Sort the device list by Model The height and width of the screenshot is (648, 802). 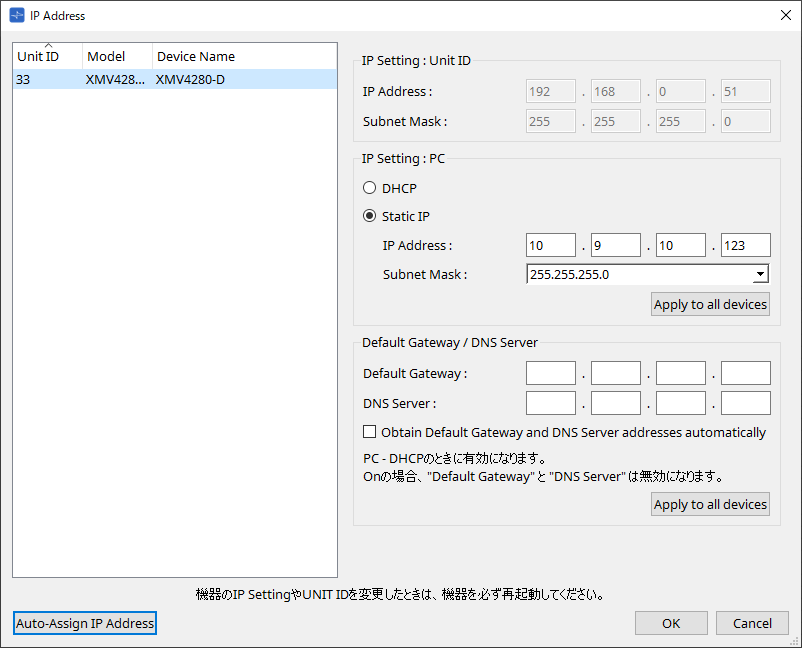104,57
